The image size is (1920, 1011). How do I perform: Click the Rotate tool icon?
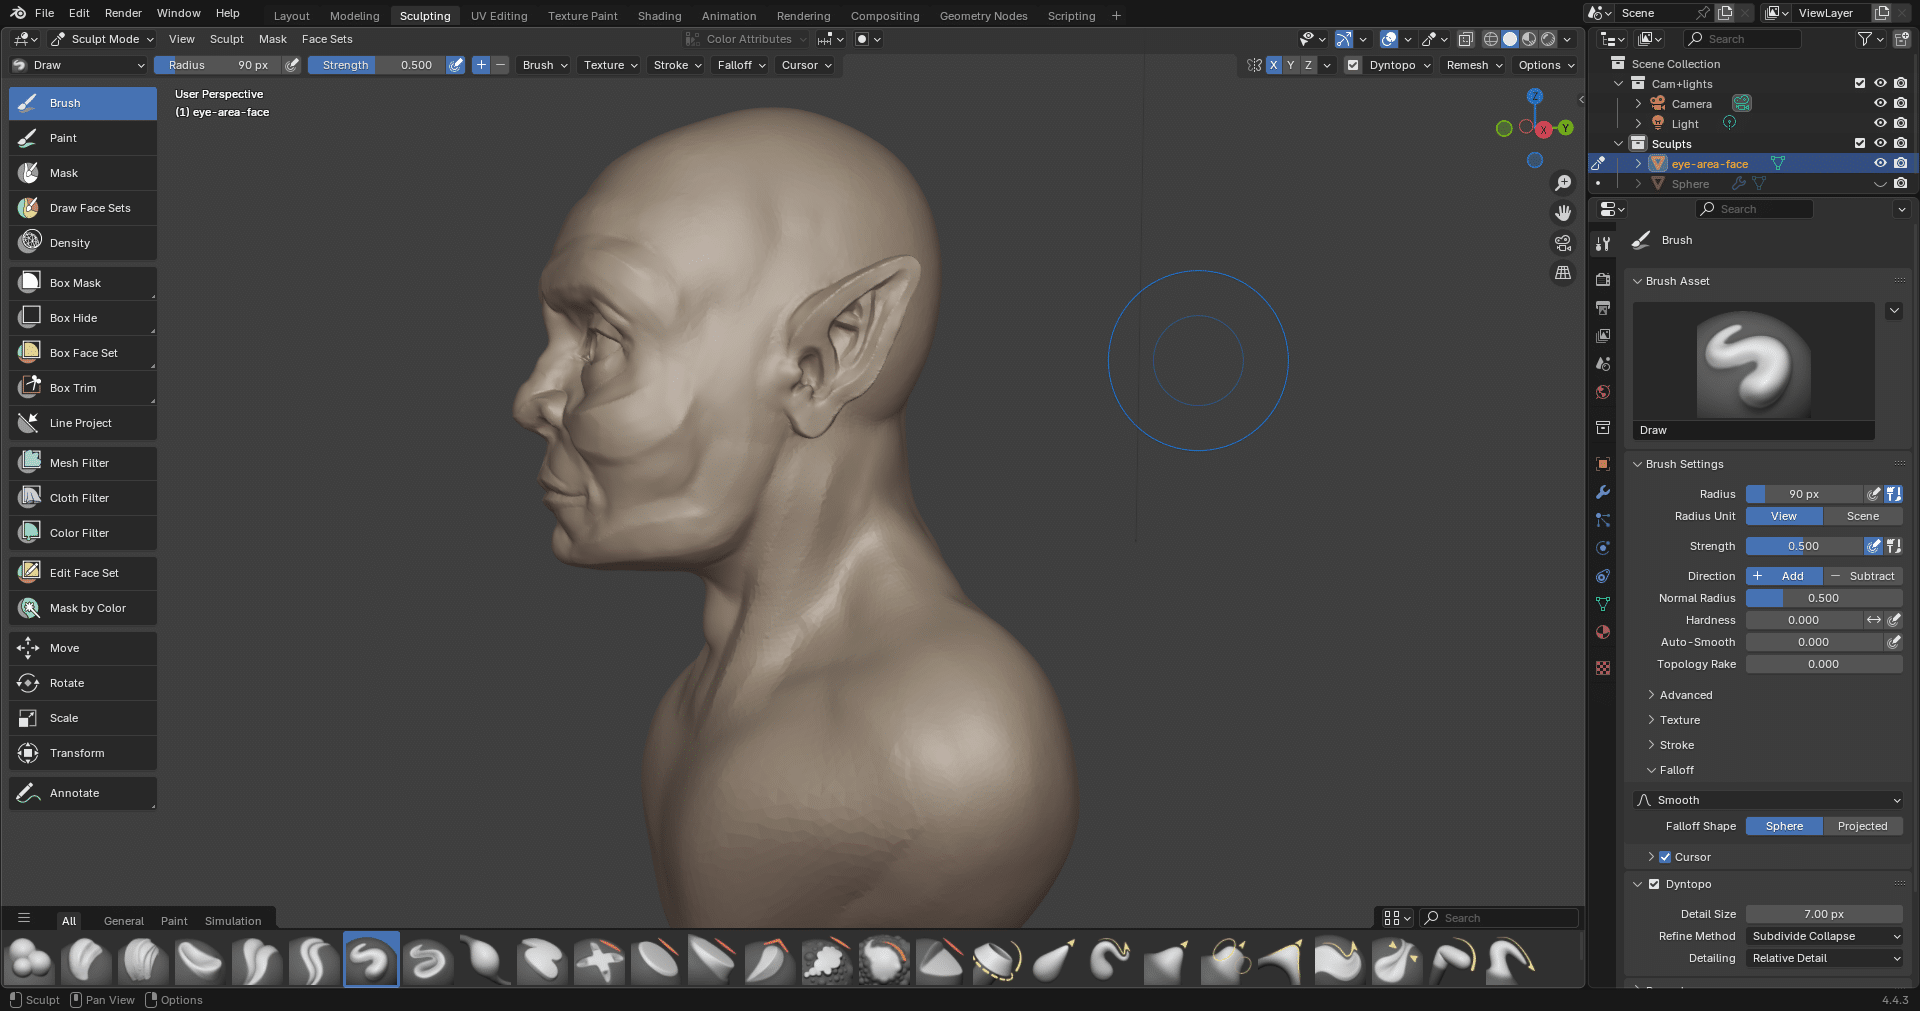click(x=29, y=683)
